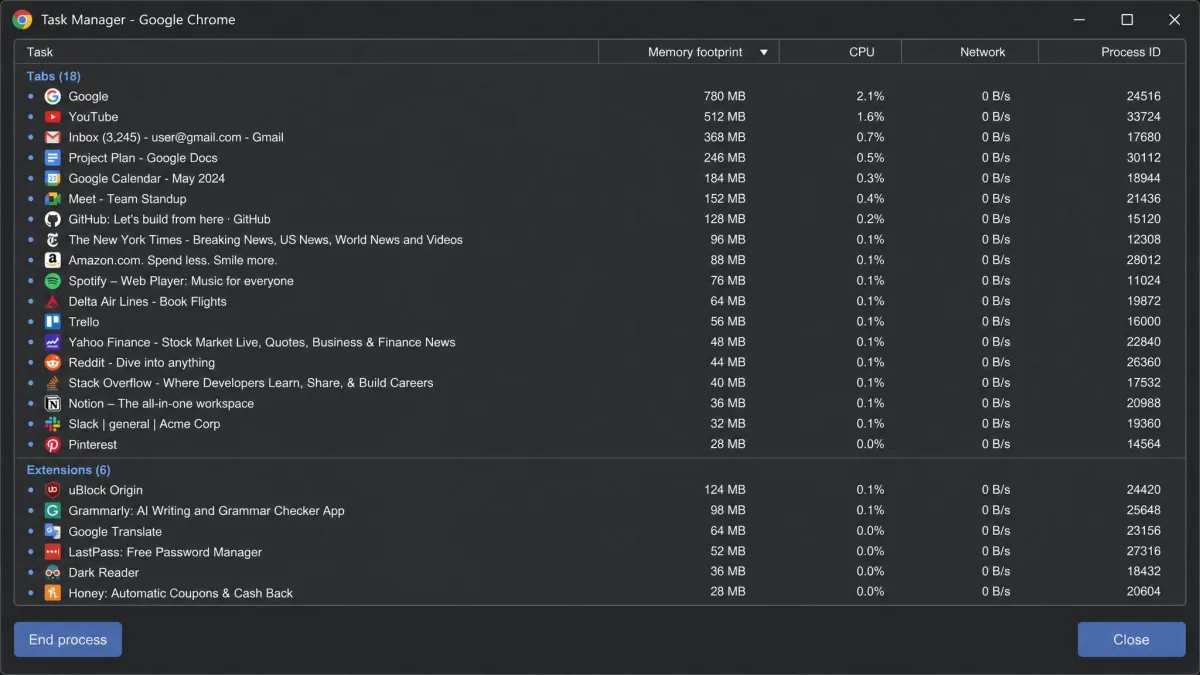Click the Delta Air Lines icon

53,301
